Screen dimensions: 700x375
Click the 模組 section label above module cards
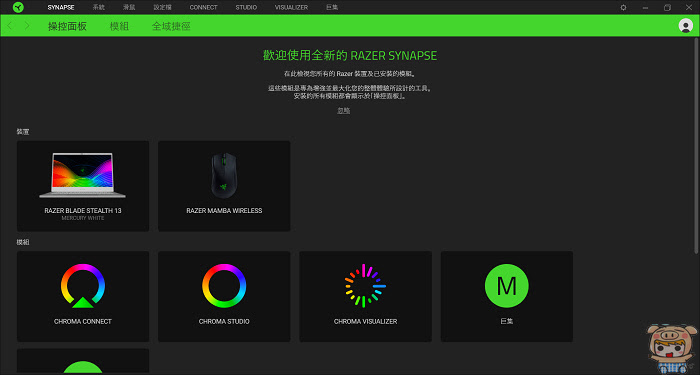(23, 242)
